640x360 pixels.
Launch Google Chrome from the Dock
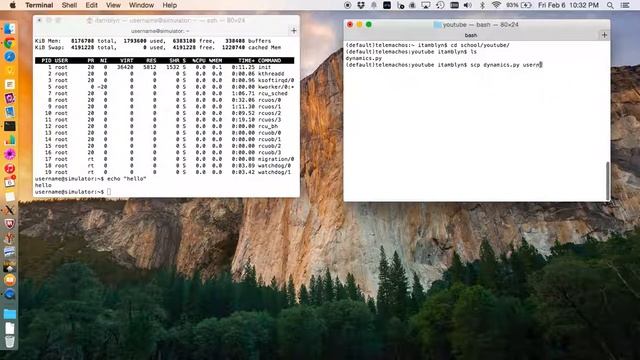pyautogui.click(x=9, y=43)
